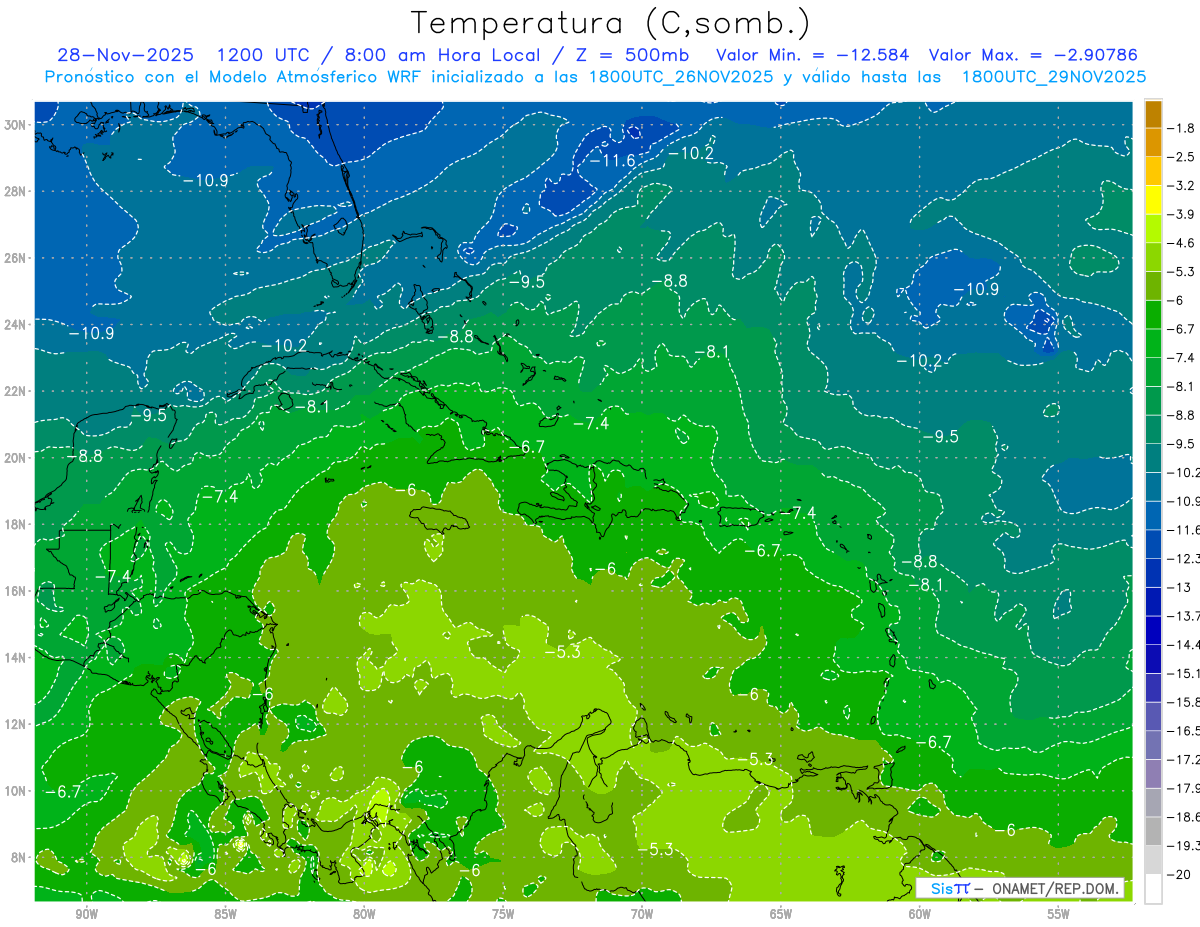
Task: Click the "Valor Min. = -12.584" text
Action: pos(813,55)
